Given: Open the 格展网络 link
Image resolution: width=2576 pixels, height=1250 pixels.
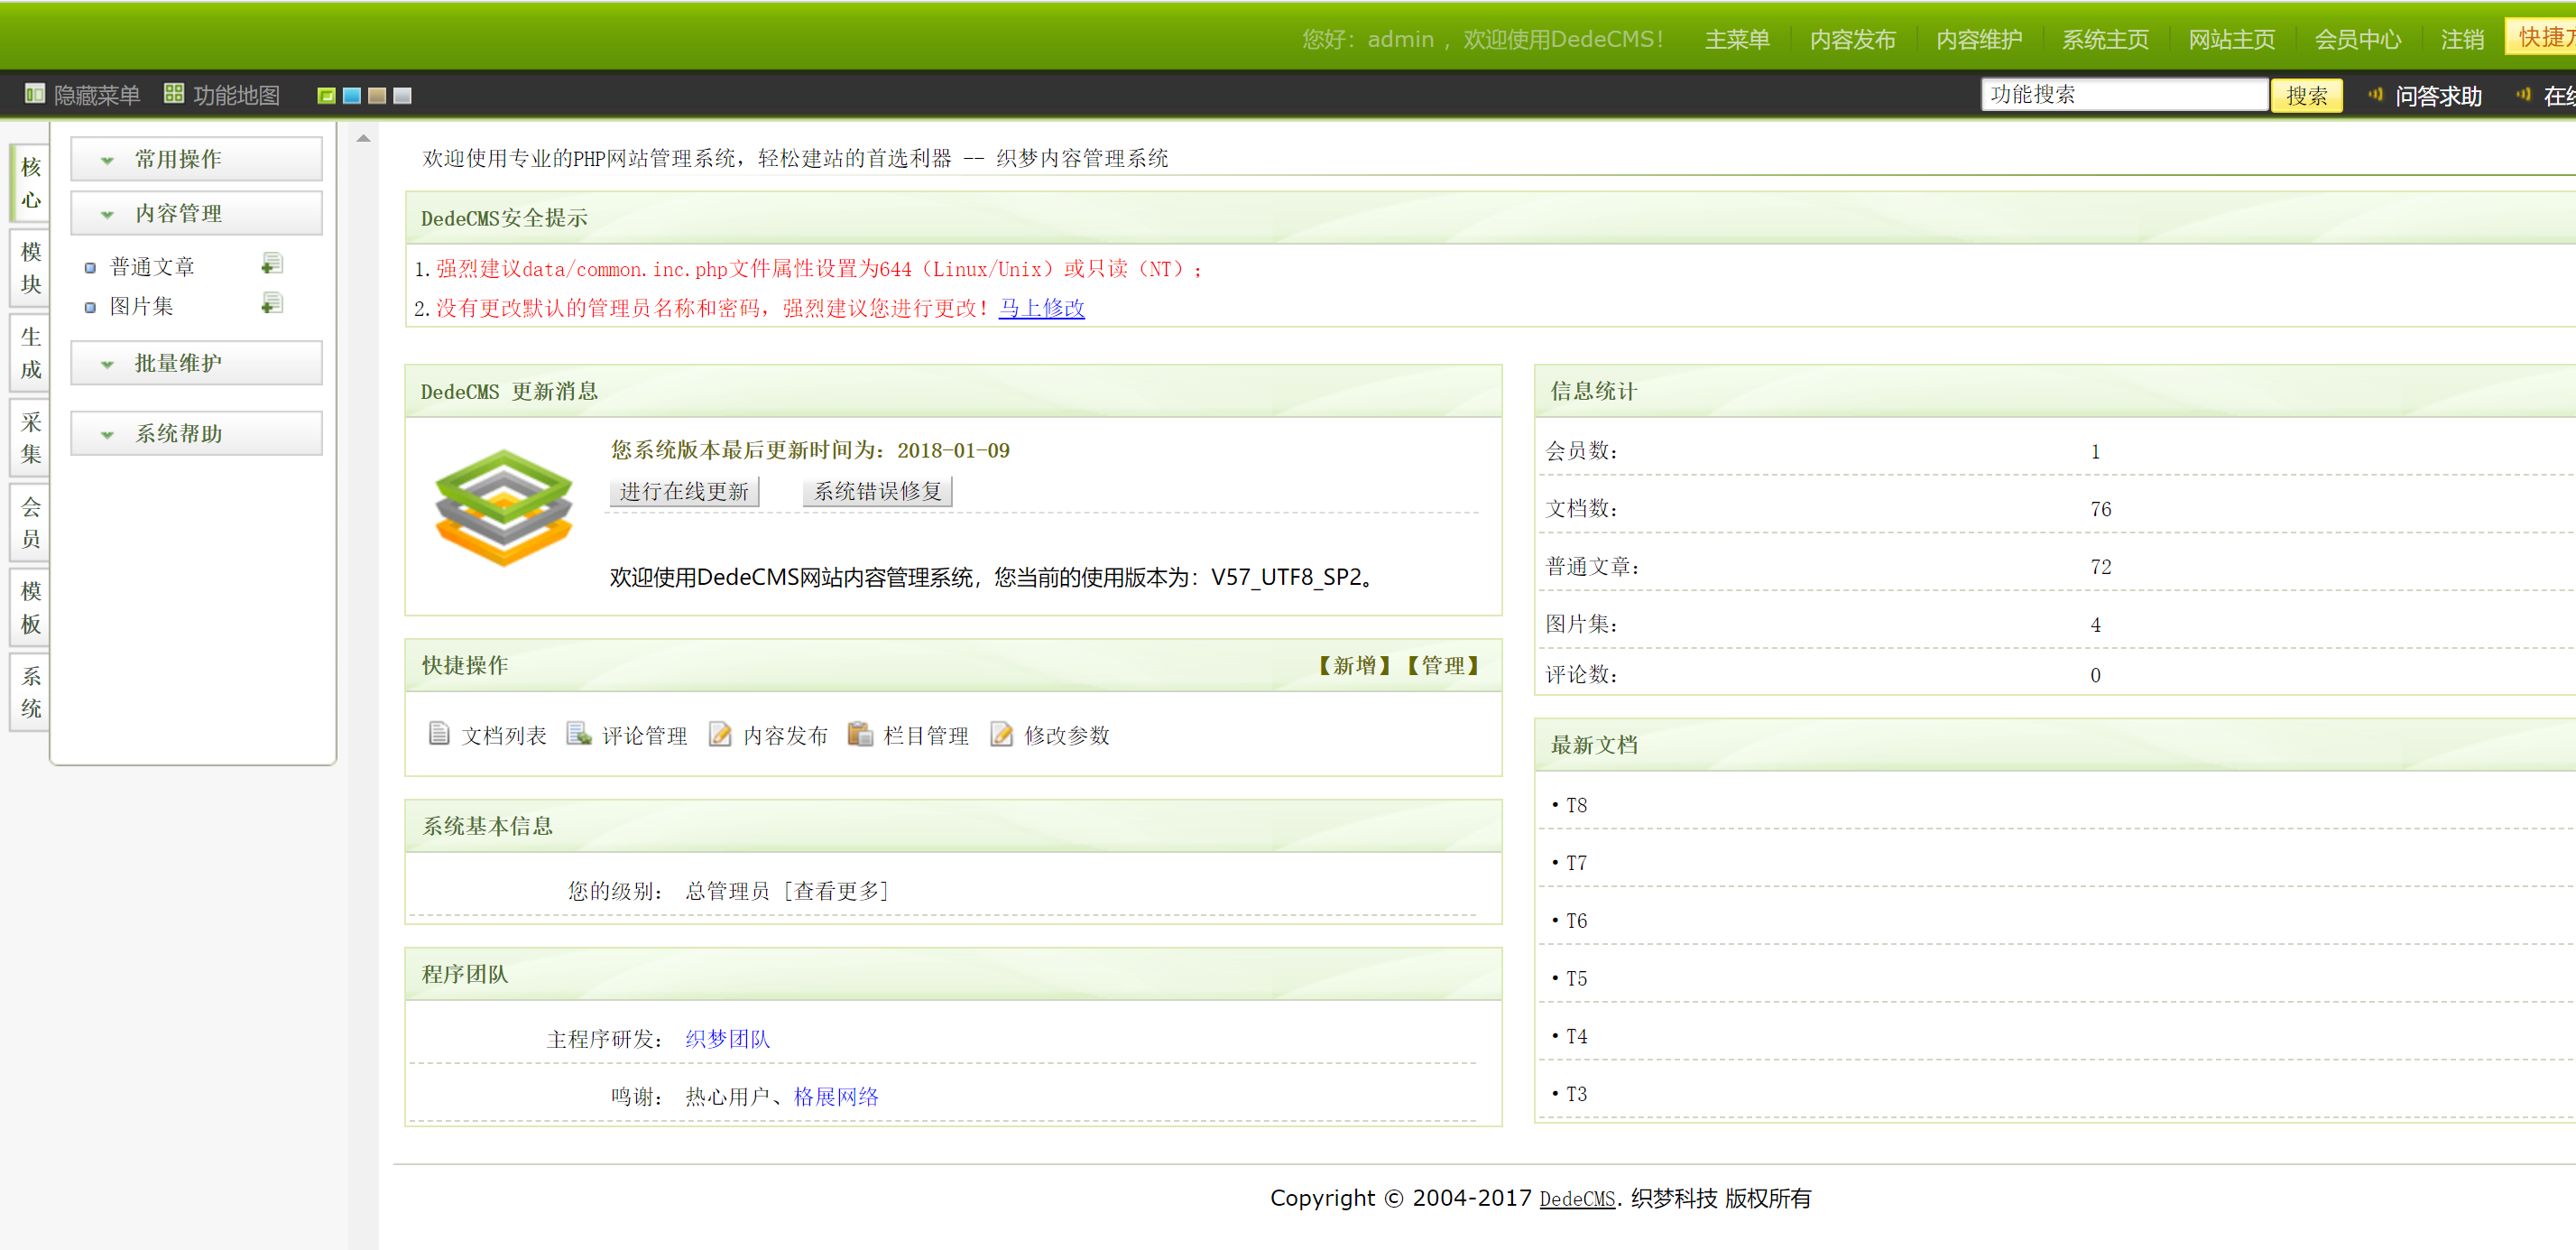Looking at the screenshot, I should [836, 1097].
